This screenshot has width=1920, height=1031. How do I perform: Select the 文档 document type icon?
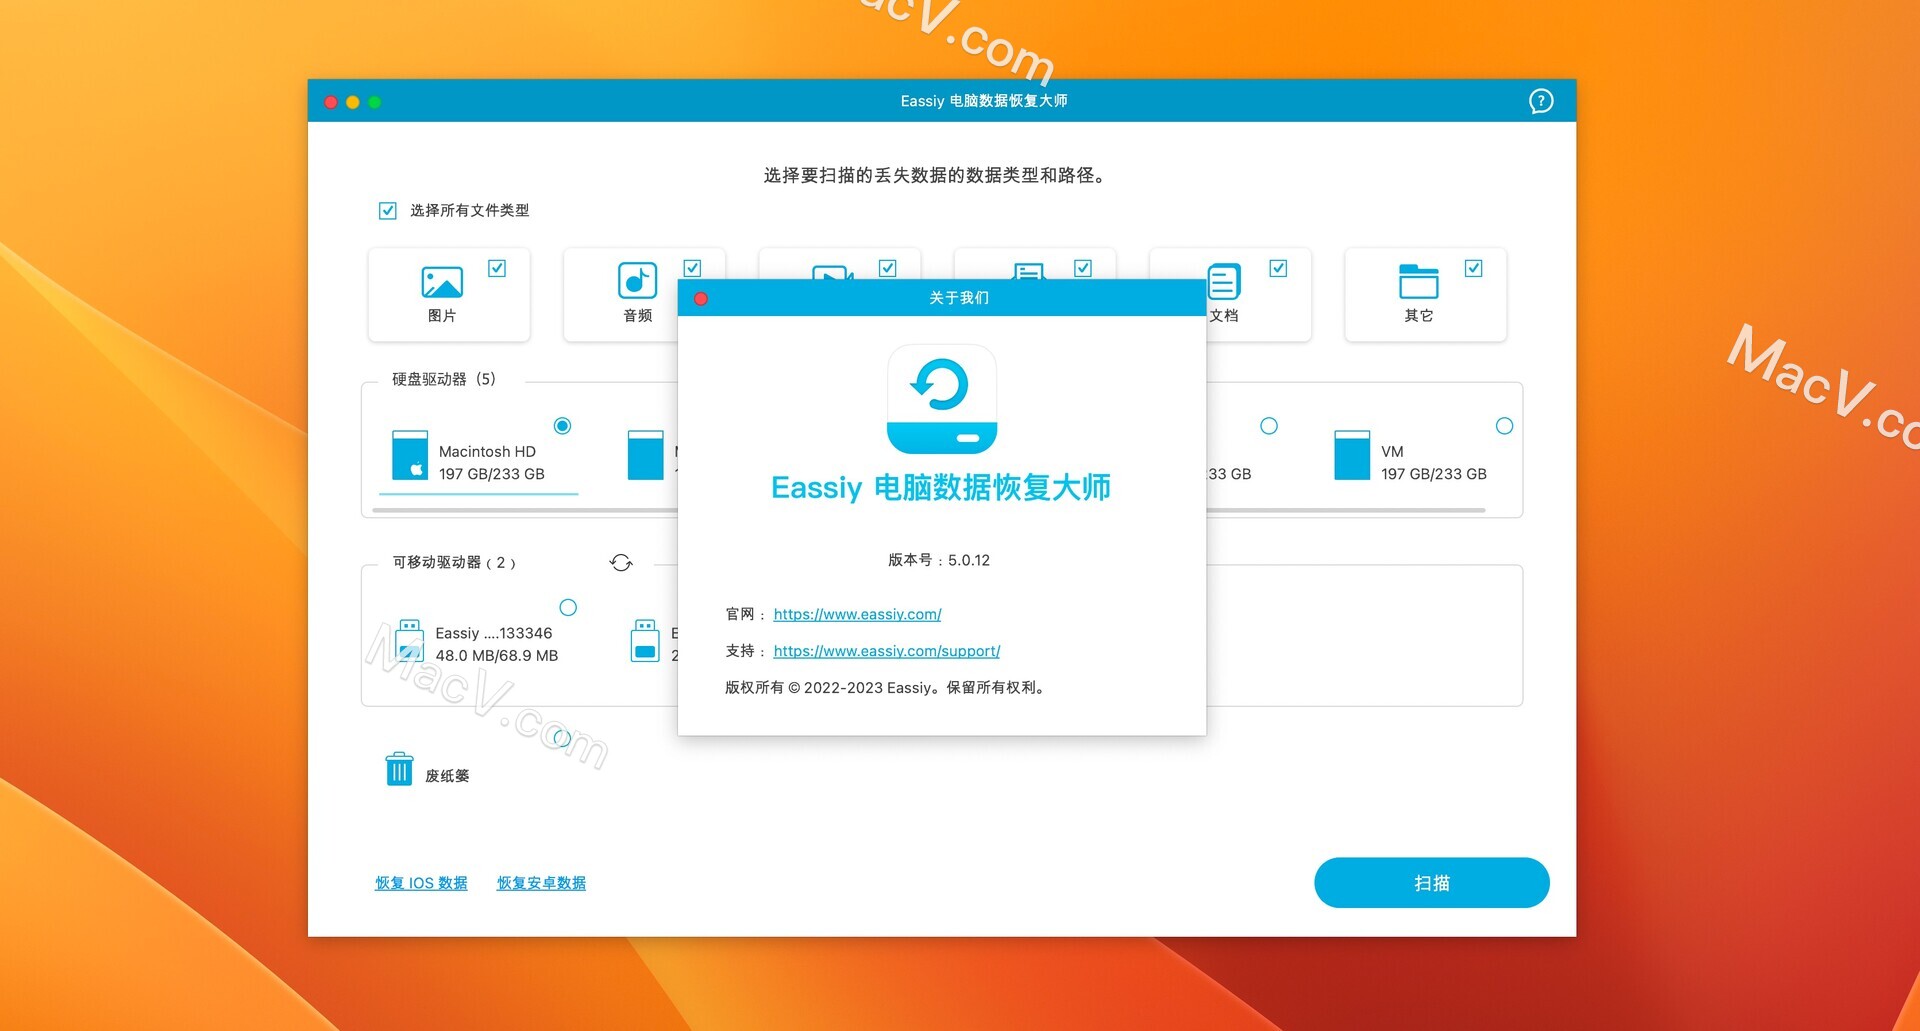coord(1225,281)
